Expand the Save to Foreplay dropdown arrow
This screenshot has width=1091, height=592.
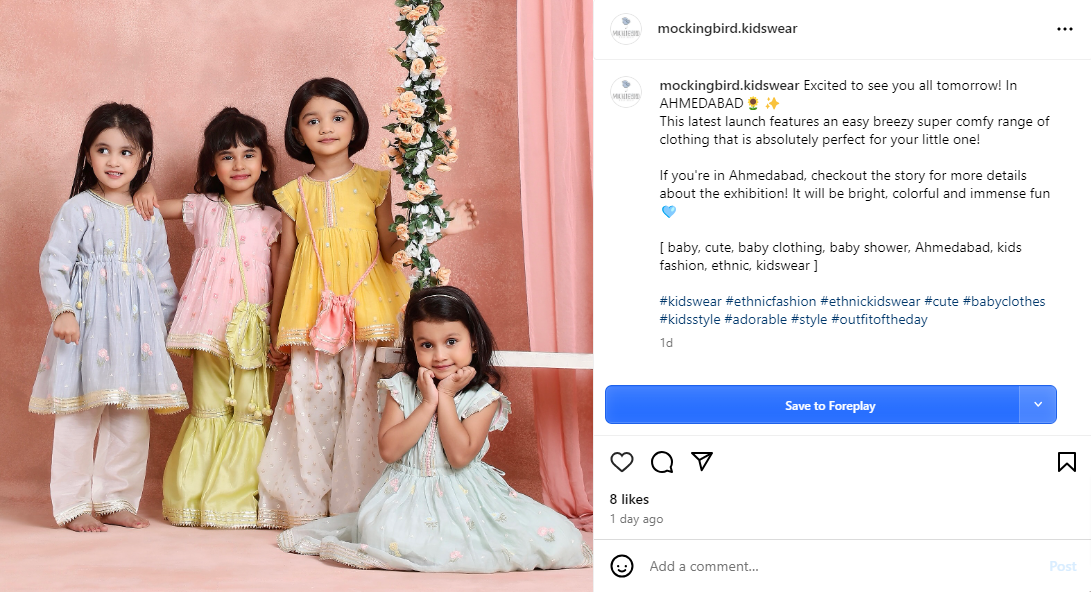[1038, 405]
